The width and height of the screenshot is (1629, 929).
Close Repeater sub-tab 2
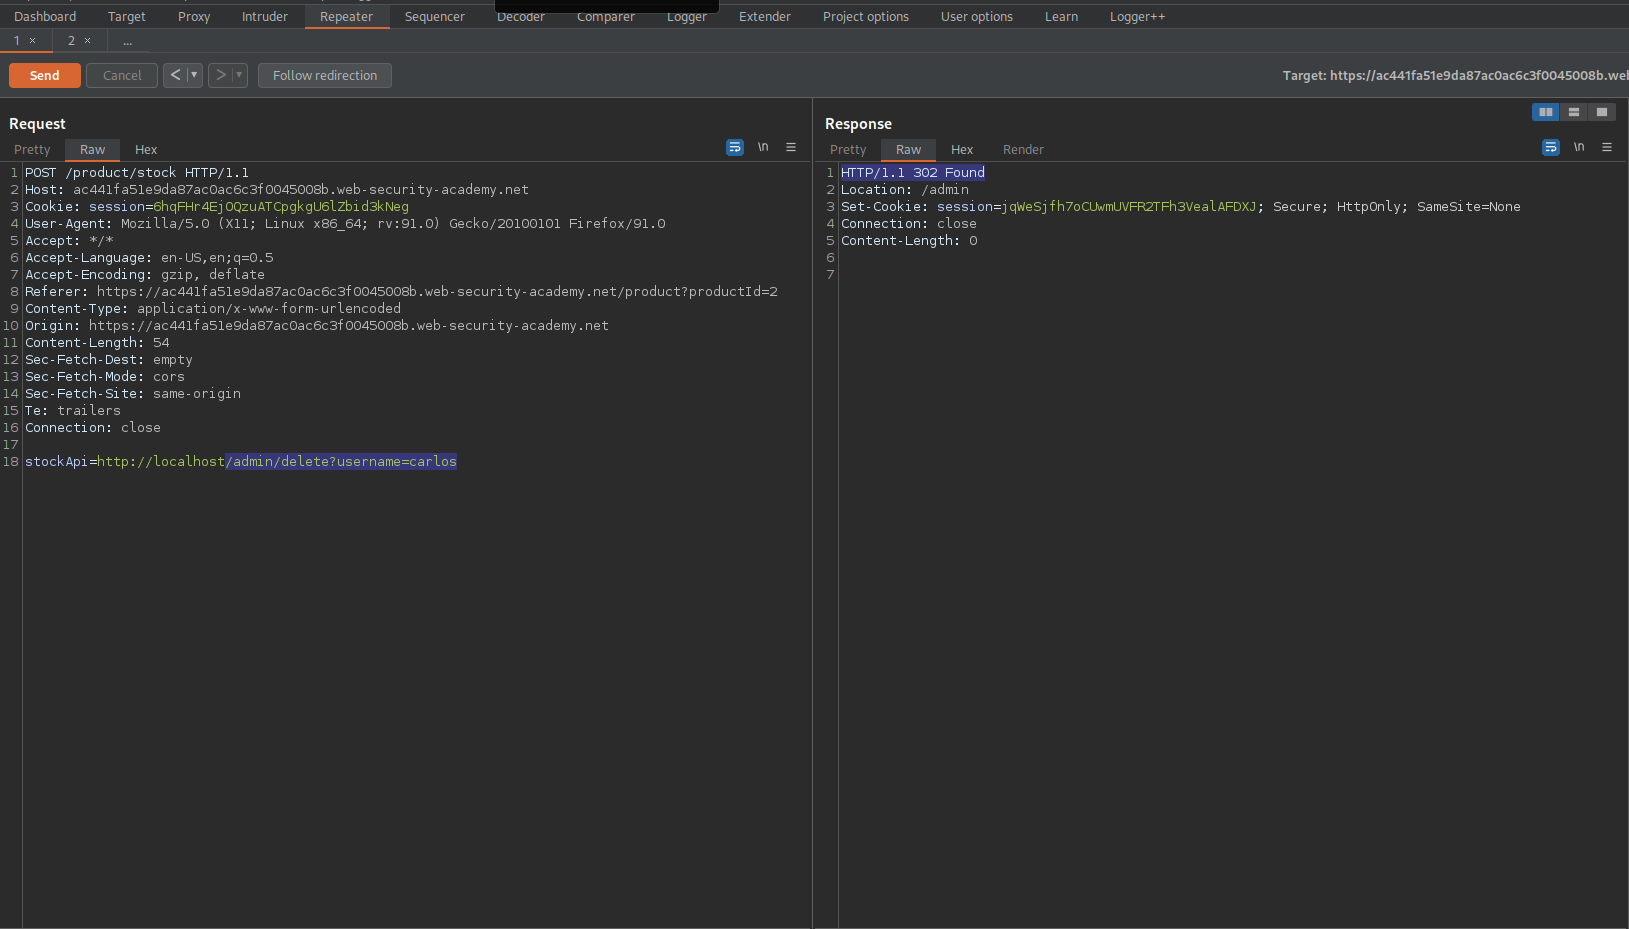tap(88, 41)
